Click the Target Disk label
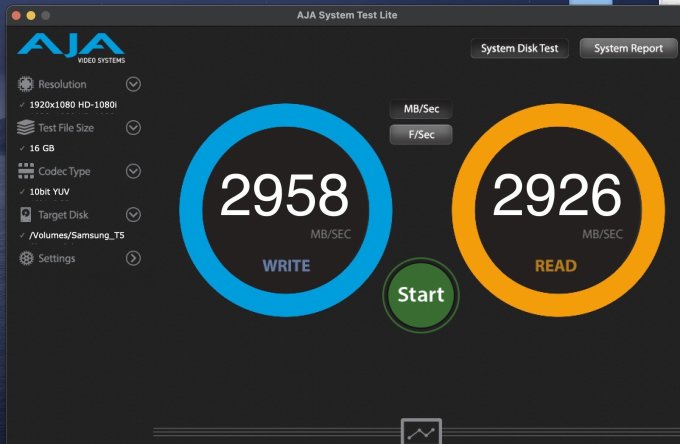 (63, 215)
